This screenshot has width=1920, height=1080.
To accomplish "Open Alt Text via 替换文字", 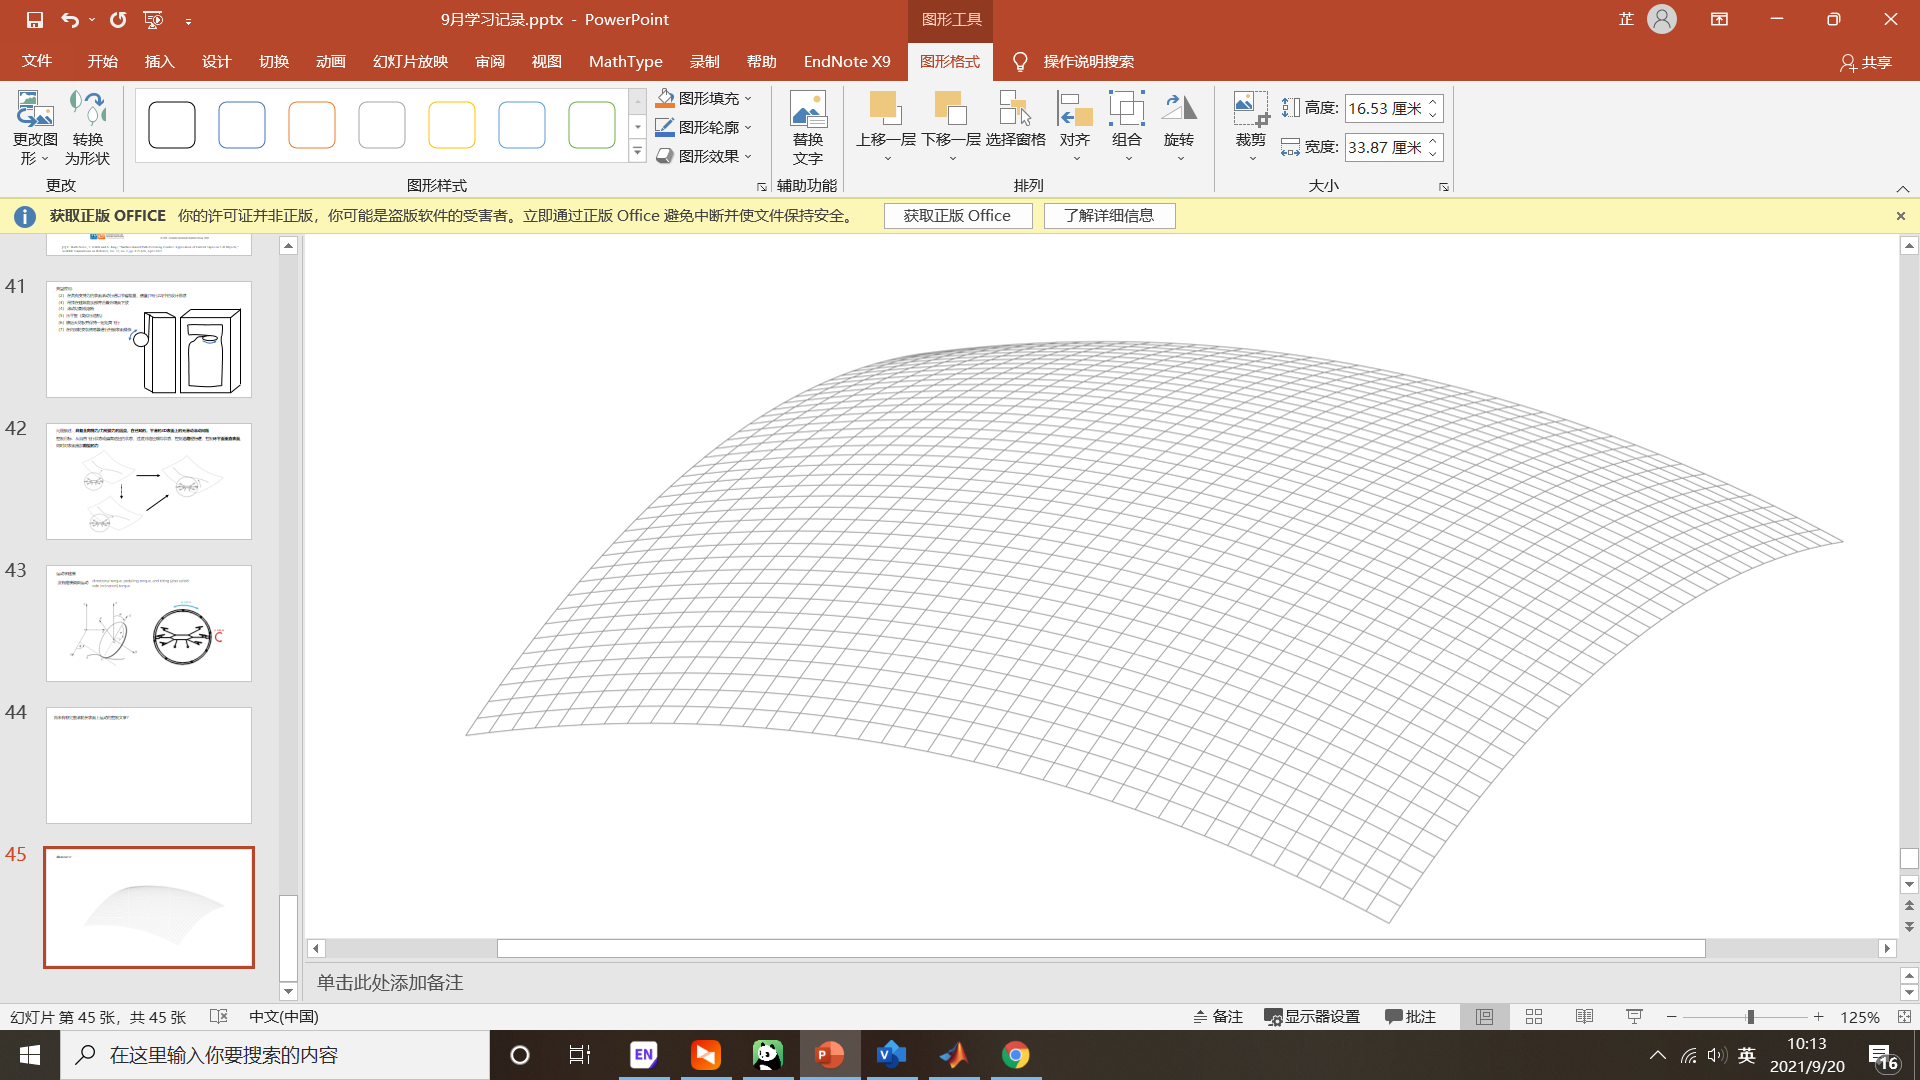I will [x=808, y=125].
